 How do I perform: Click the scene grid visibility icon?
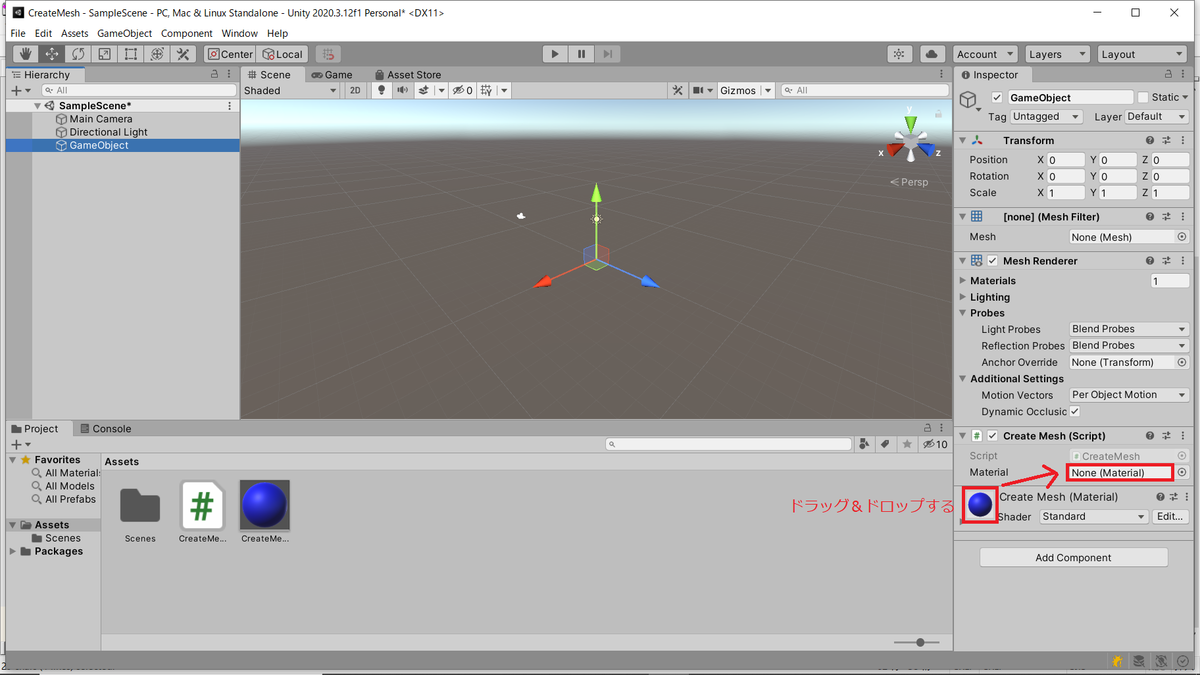coord(486,90)
